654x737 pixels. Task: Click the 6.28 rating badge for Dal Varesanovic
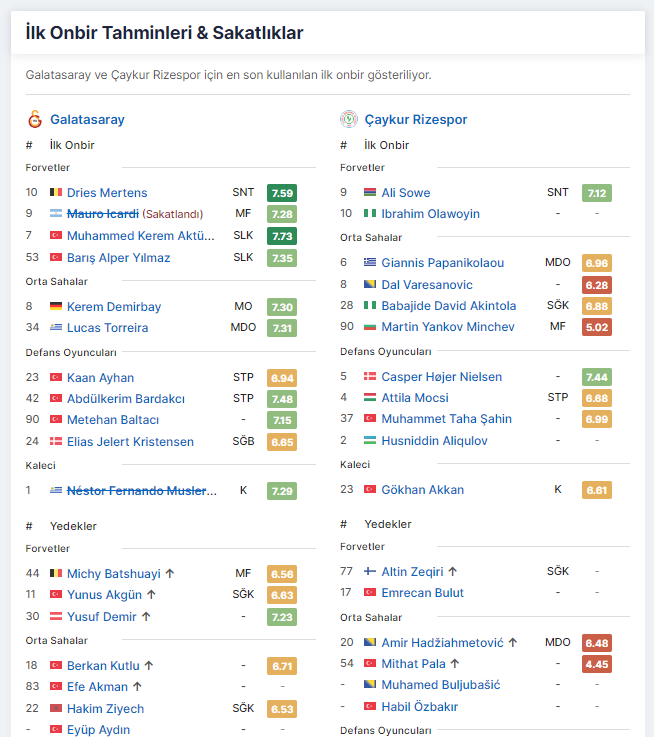pyautogui.click(x=597, y=285)
